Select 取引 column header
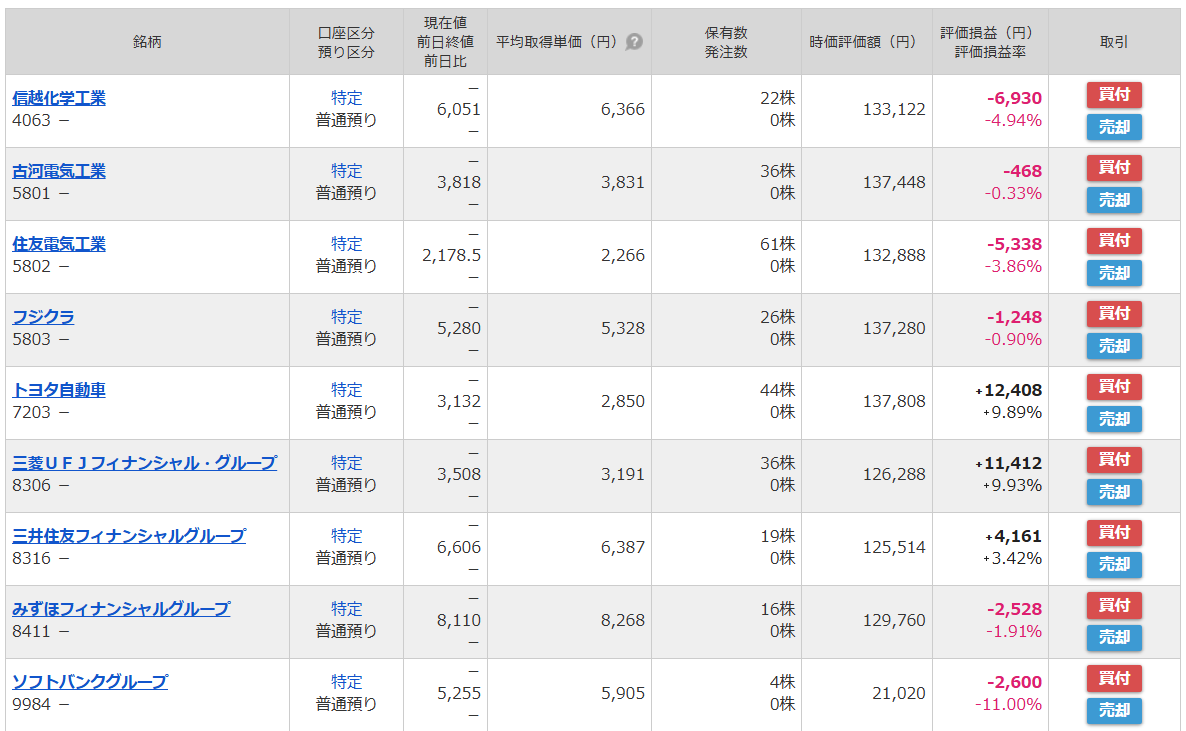 tap(1114, 42)
